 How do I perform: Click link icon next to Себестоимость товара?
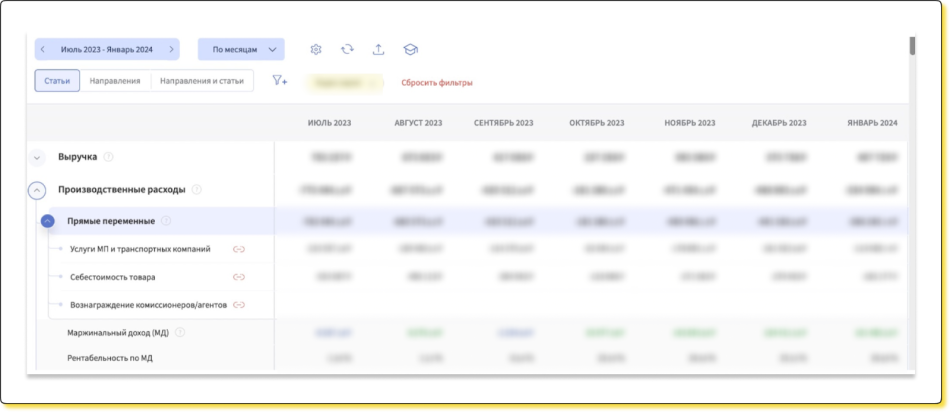[239, 277]
